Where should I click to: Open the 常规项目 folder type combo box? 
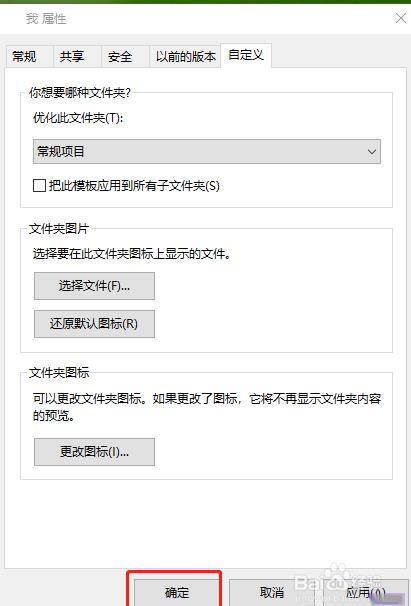(x=207, y=152)
